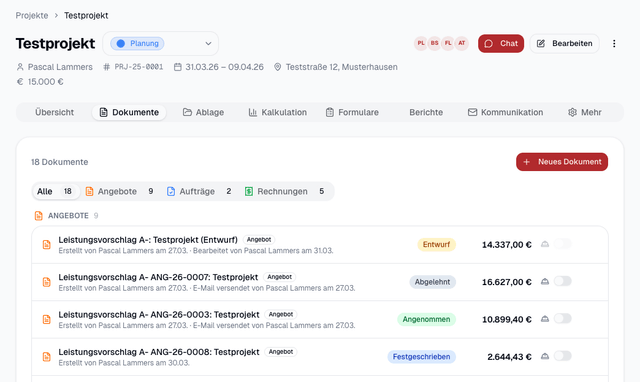Open the Mehr tab

[584, 112]
